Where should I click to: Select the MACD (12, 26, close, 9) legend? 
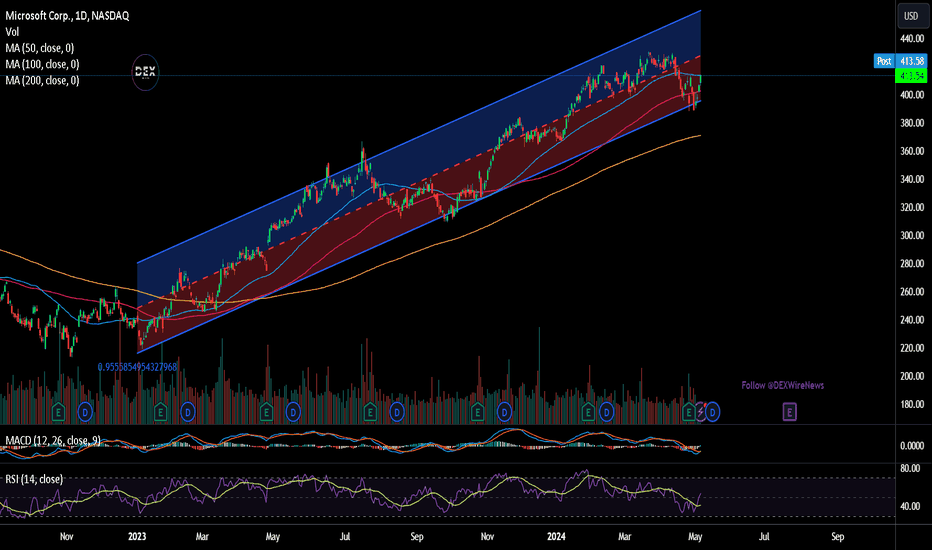coord(52,441)
